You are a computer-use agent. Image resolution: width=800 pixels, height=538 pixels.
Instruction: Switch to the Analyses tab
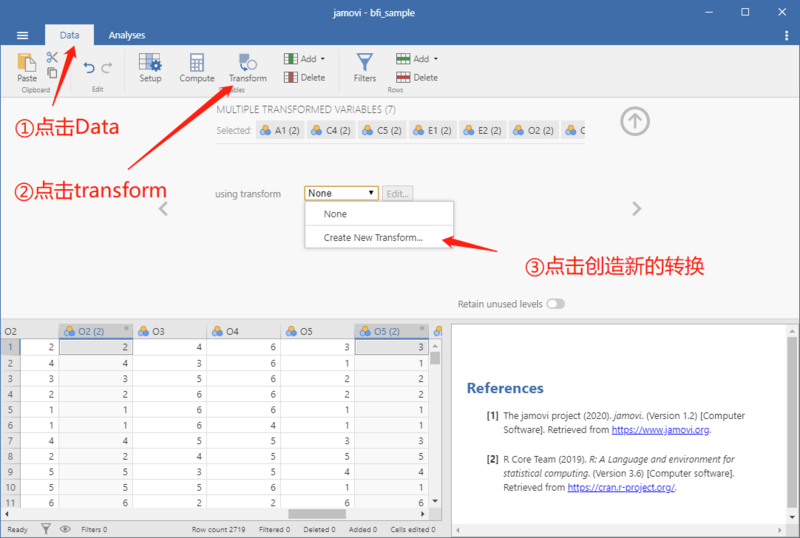(x=127, y=35)
